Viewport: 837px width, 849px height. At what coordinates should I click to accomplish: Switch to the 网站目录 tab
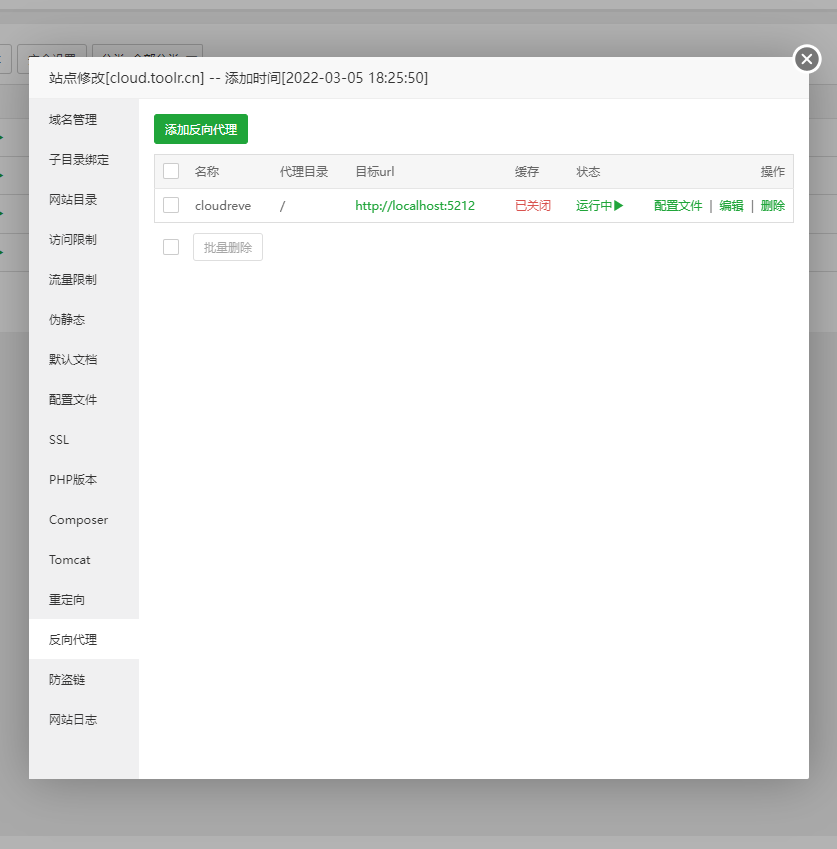[x=84, y=200]
